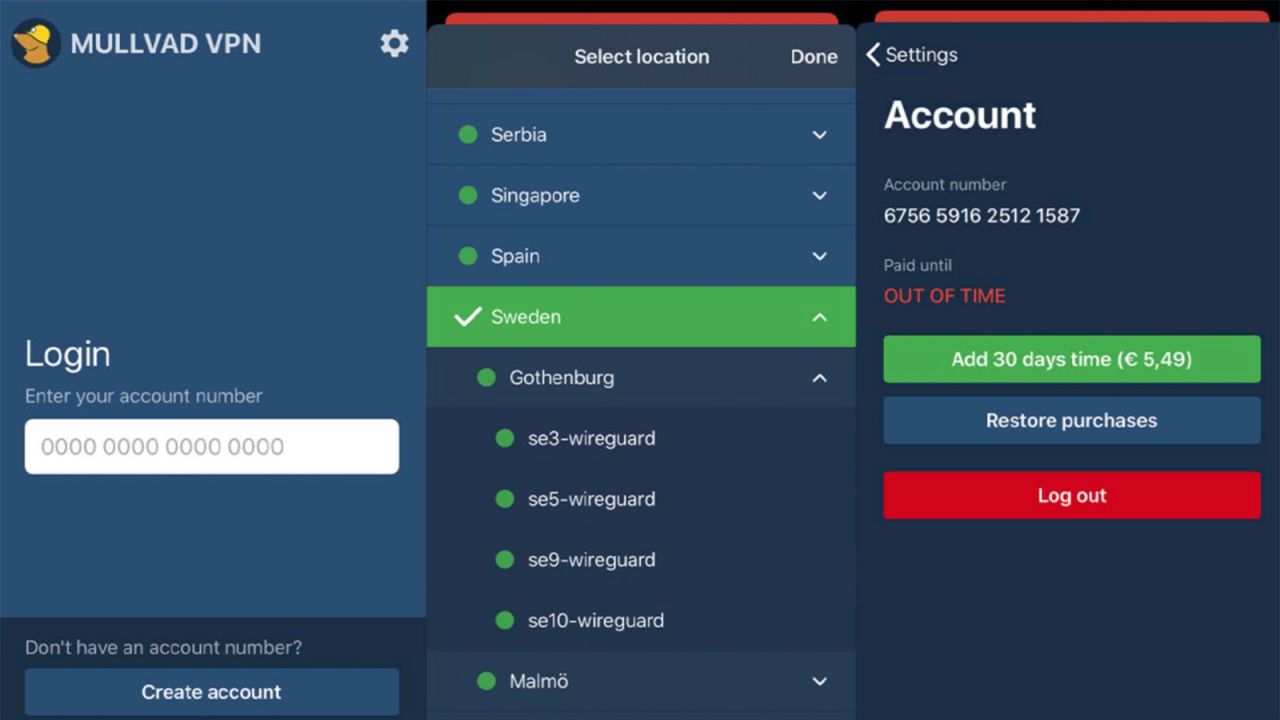The width and height of the screenshot is (1280, 720).
Task: Select Gothenburg as location
Action: click(641, 377)
